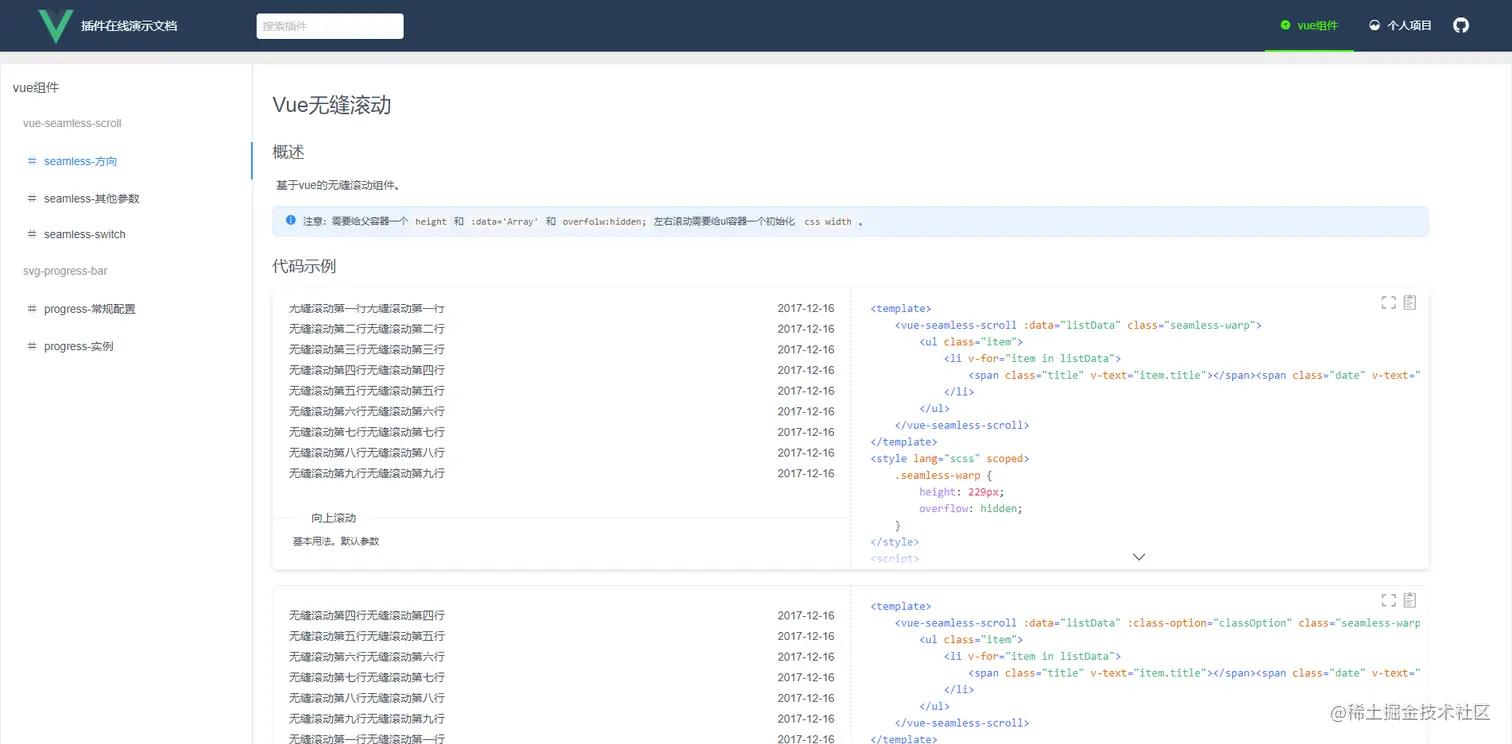
Task: Click the demo row 无缝滚动第三行无缝滚动第三行
Action: tap(367, 350)
